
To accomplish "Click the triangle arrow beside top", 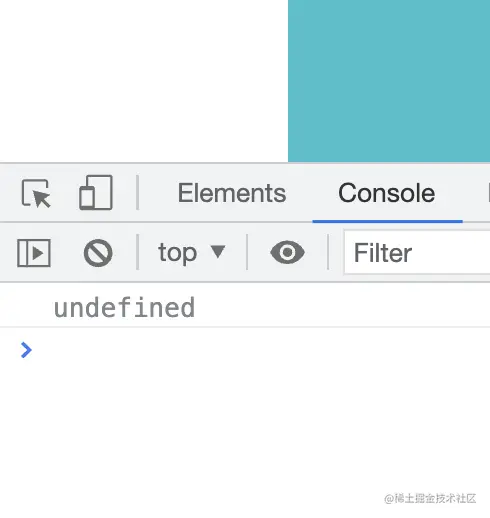I will point(218,251).
